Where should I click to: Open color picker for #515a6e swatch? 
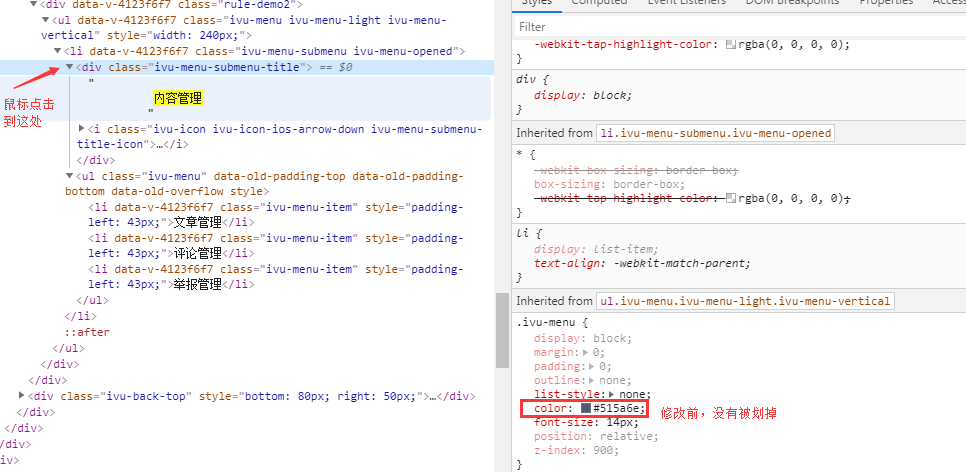click(x=586, y=409)
